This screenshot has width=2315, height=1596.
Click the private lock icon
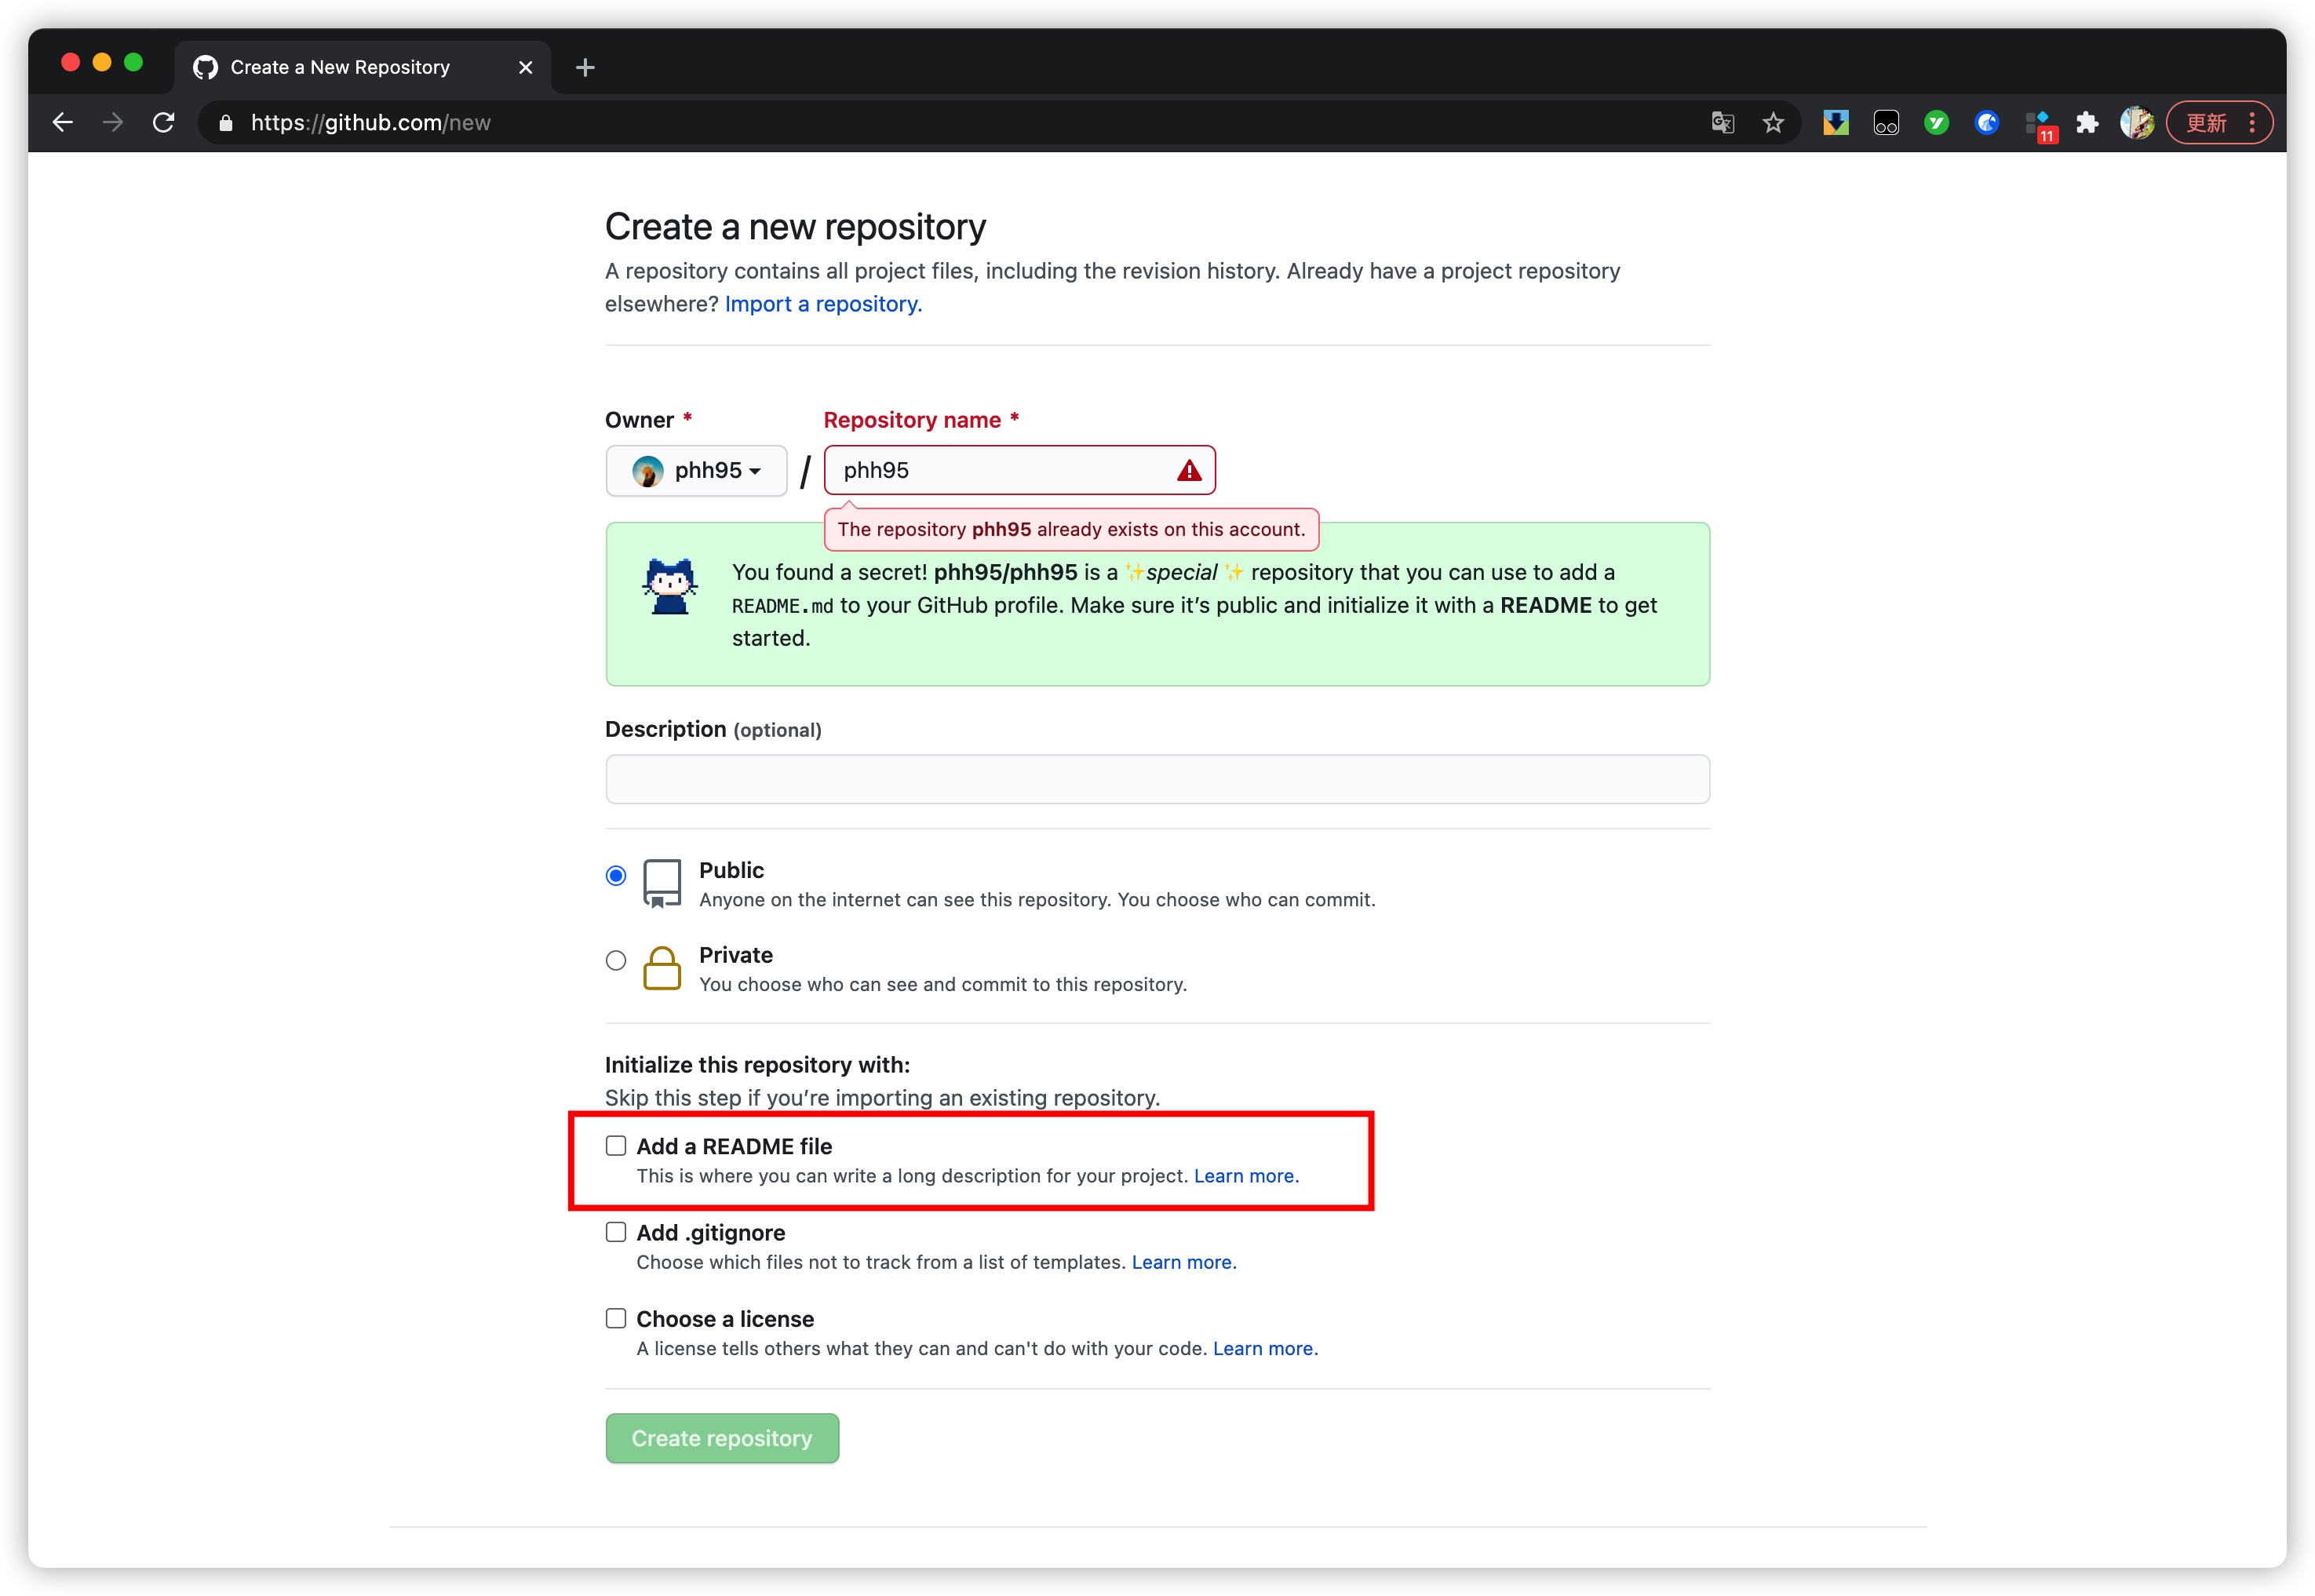point(662,968)
